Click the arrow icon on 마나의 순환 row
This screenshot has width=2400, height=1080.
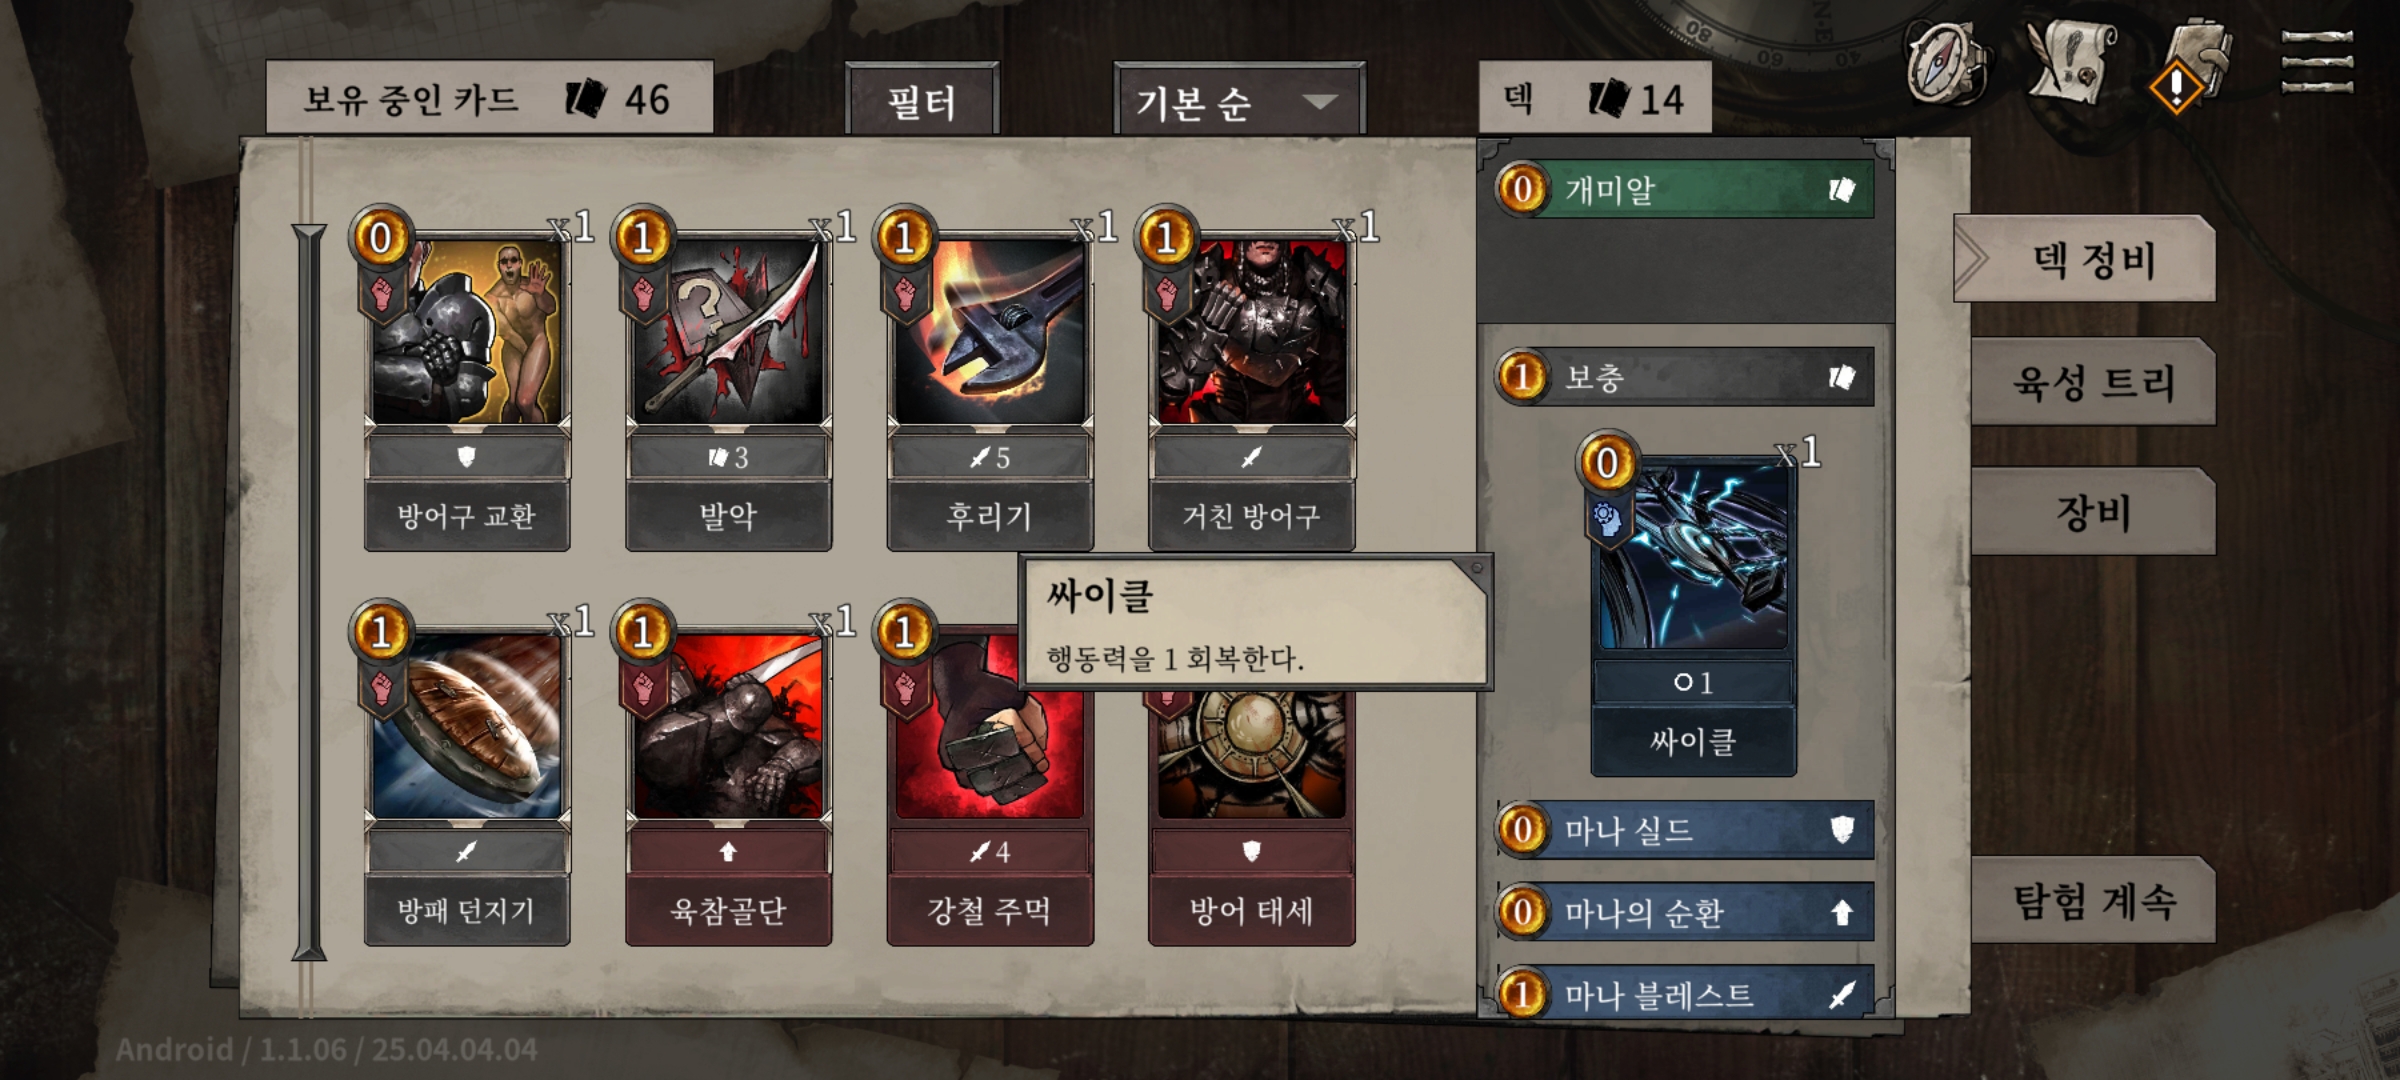(x=1841, y=912)
